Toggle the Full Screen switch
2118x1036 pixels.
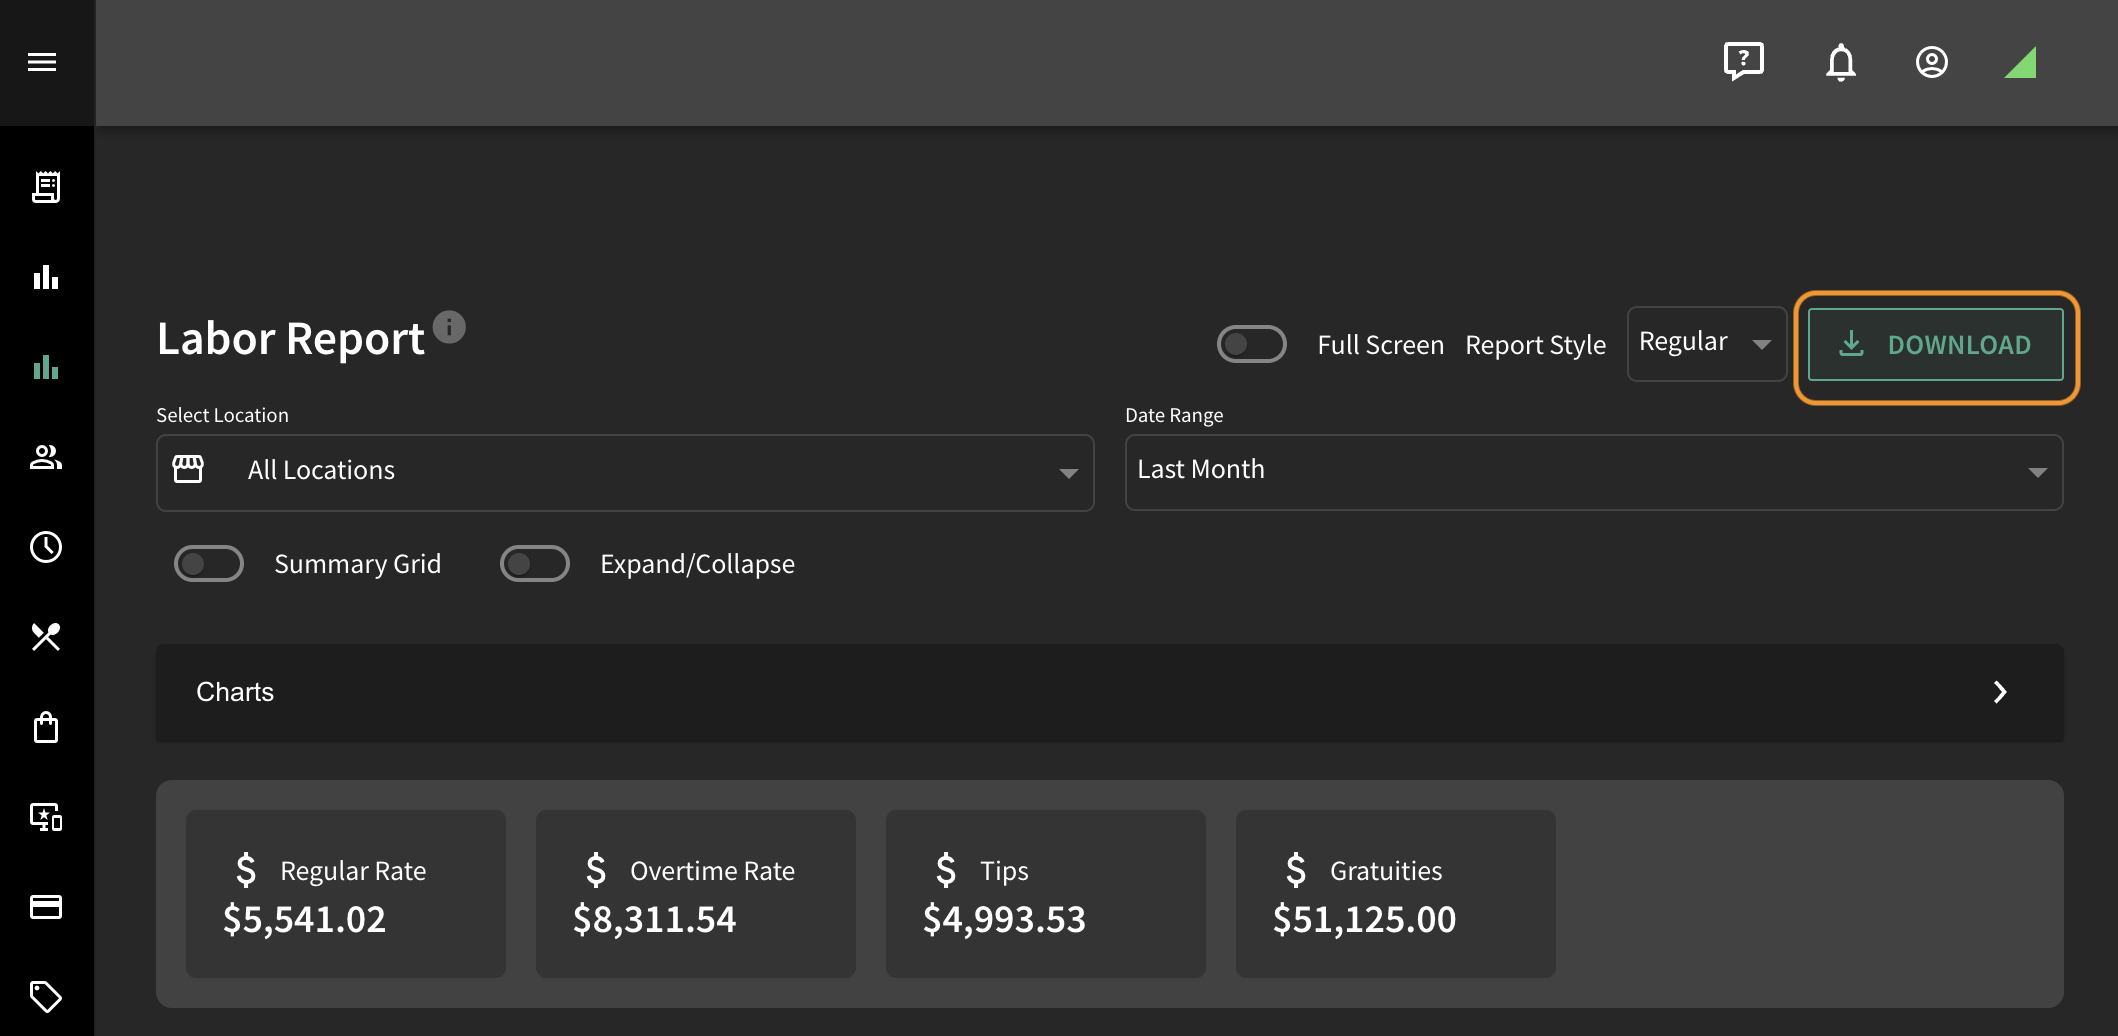[x=1251, y=344]
